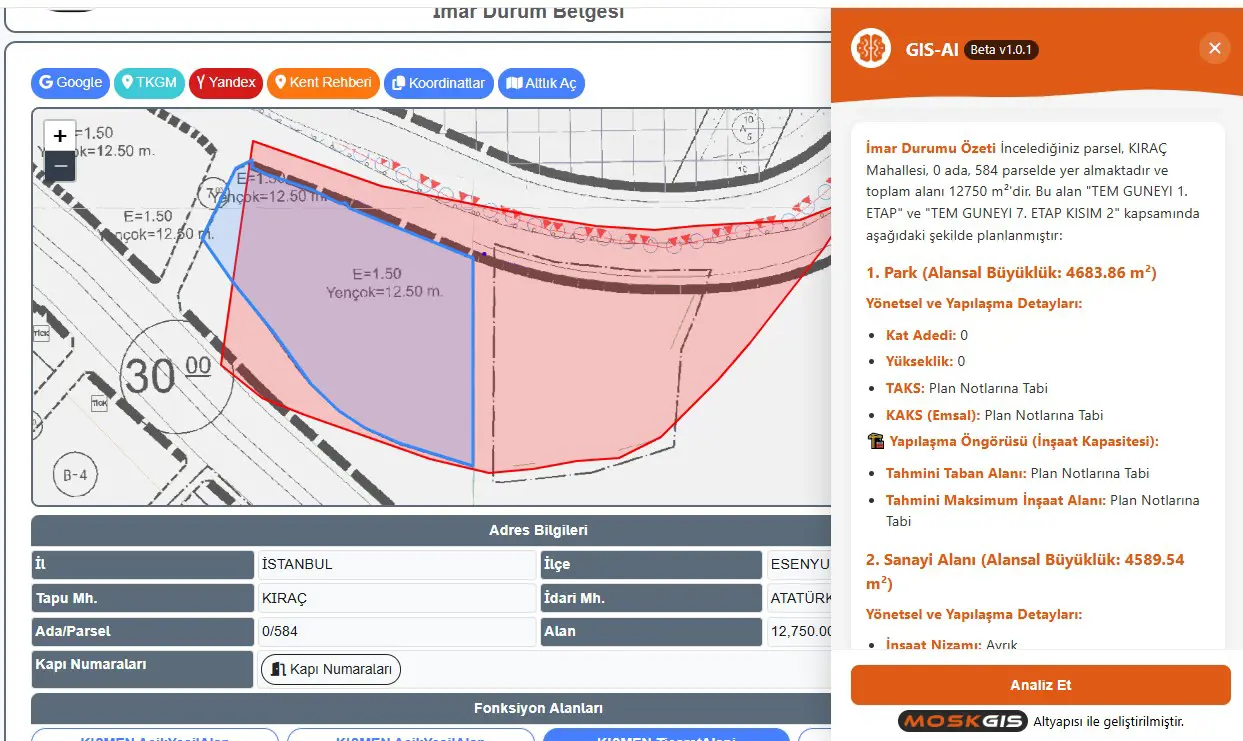Click the Yapılaşma Öngörüsü construction heading
This screenshot has height=741, width=1243.
(1012, 441)
